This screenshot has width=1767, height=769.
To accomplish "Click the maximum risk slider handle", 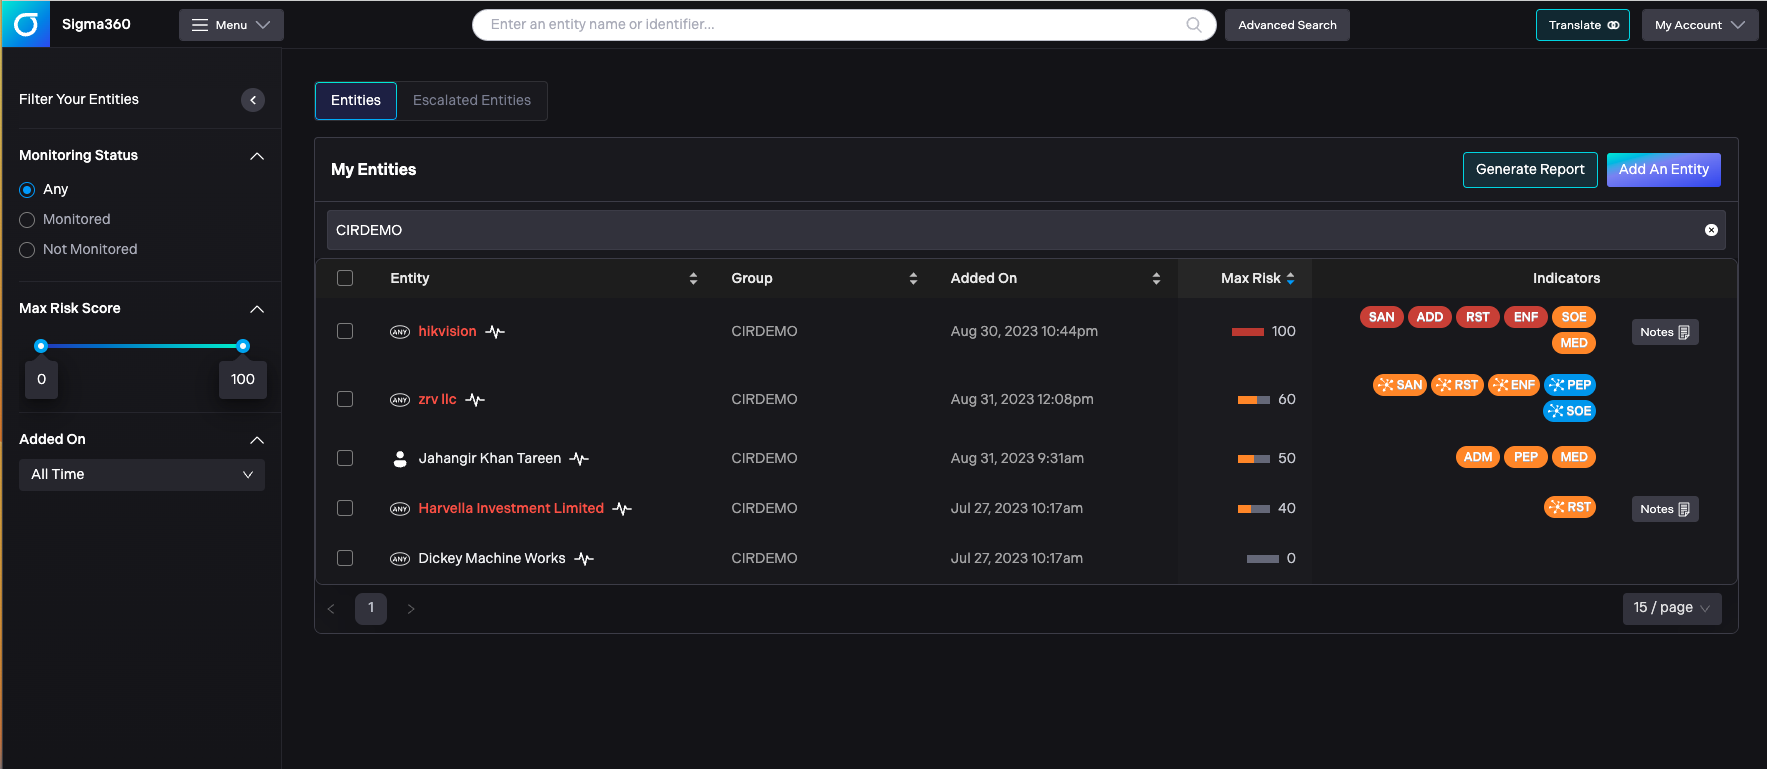I will pos(243,346).
